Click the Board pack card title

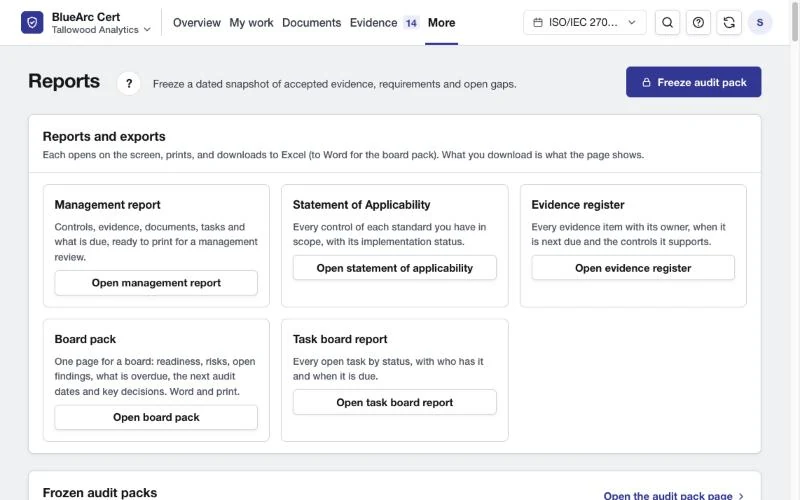[x=85, y=339]
